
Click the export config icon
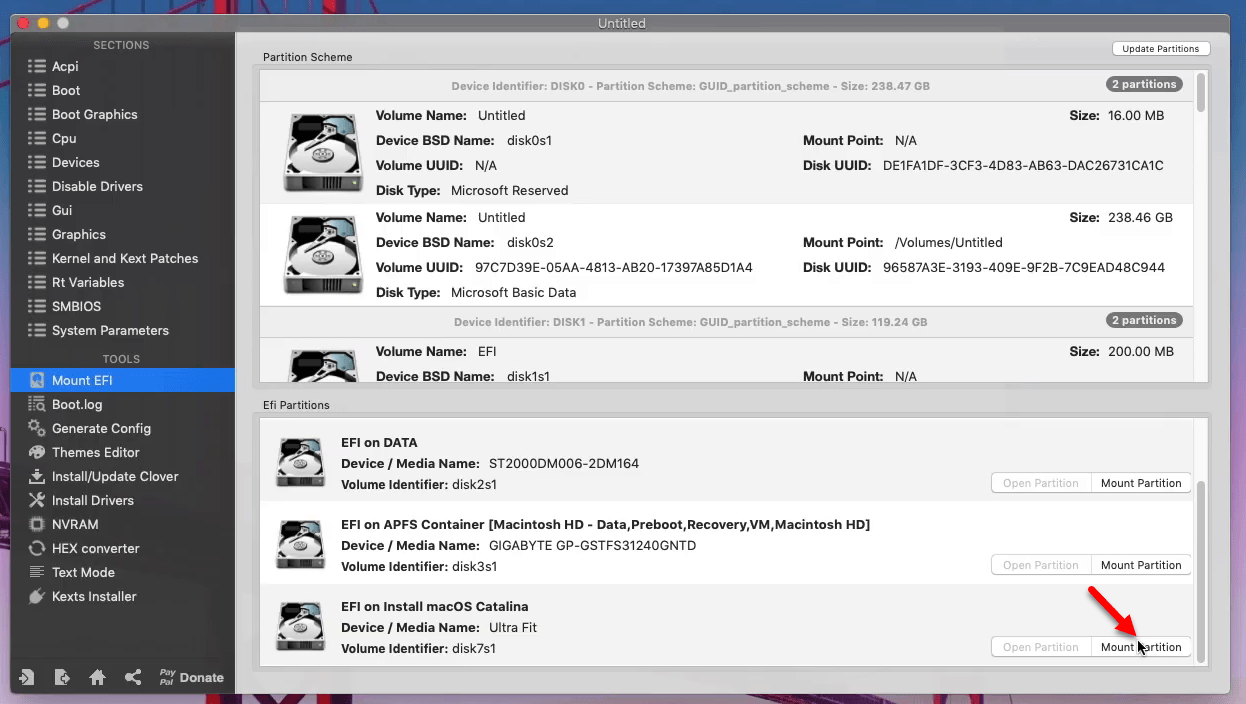coord(62,677)
